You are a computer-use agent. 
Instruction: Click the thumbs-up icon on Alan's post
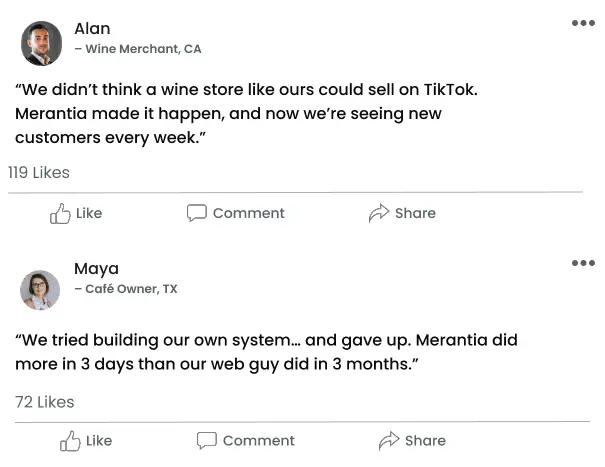pyautogui.click(x=60, y=213)
